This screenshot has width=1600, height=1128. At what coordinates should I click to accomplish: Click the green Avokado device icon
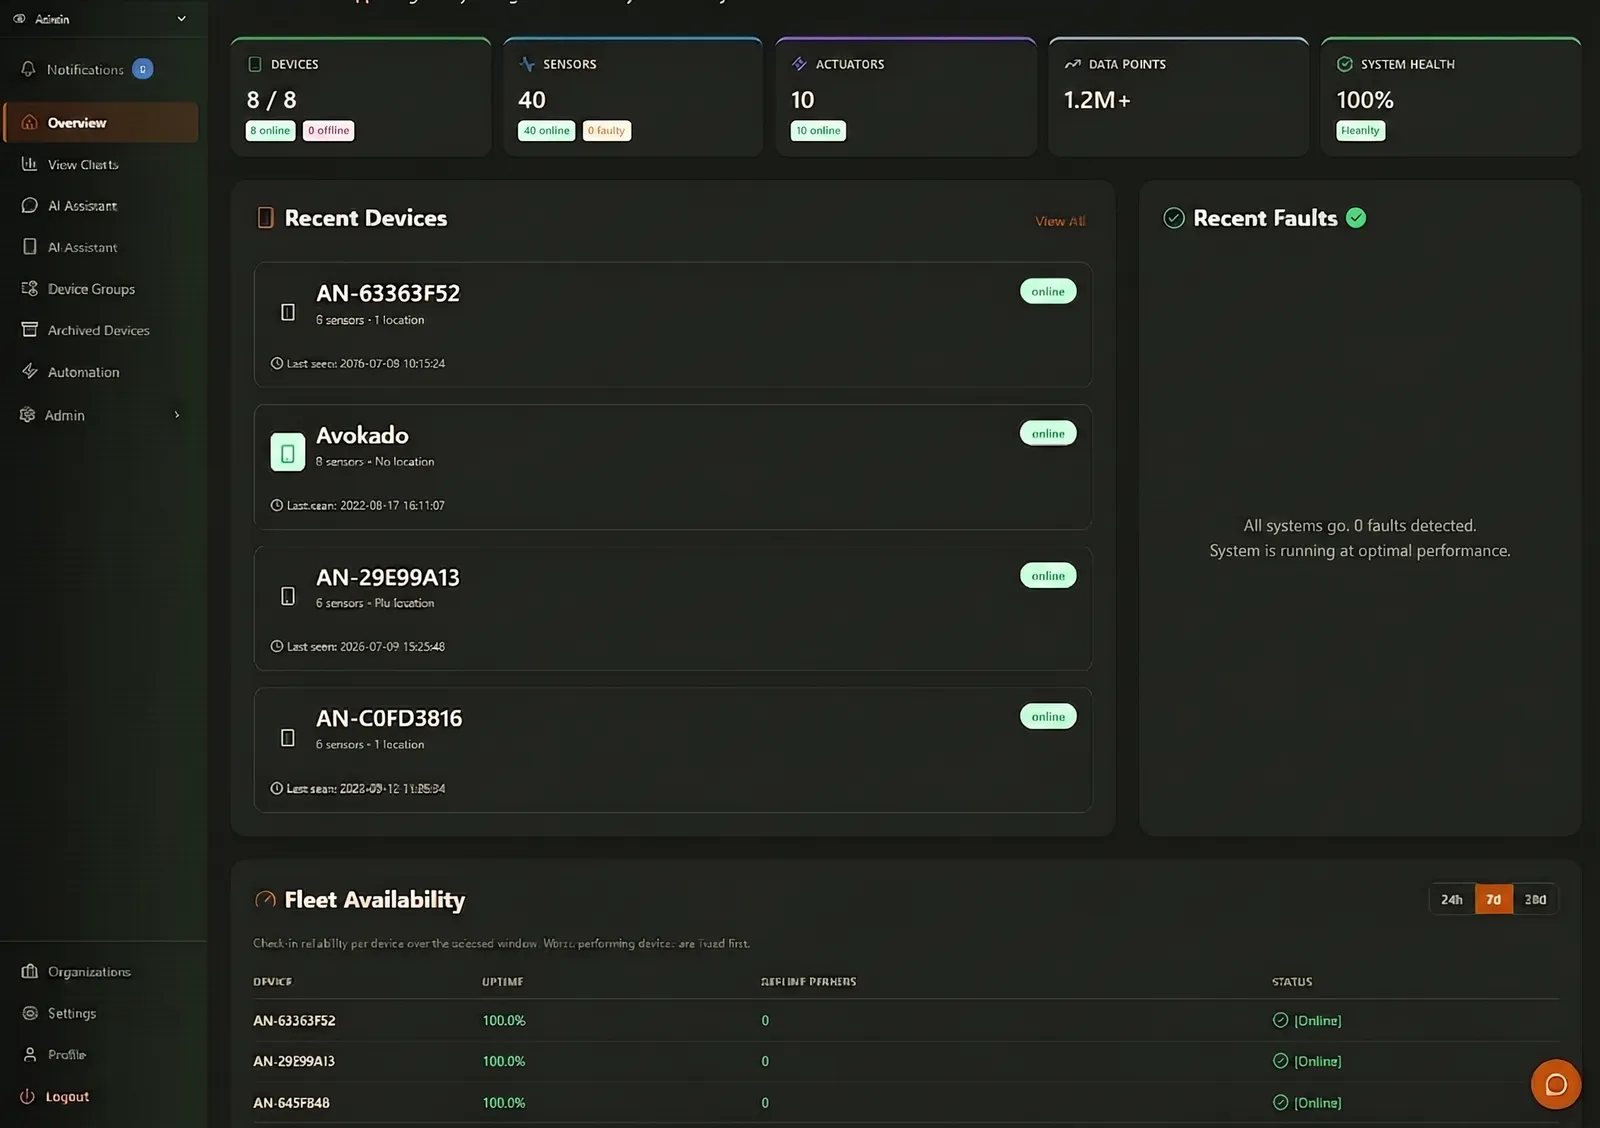pos(288,452)
